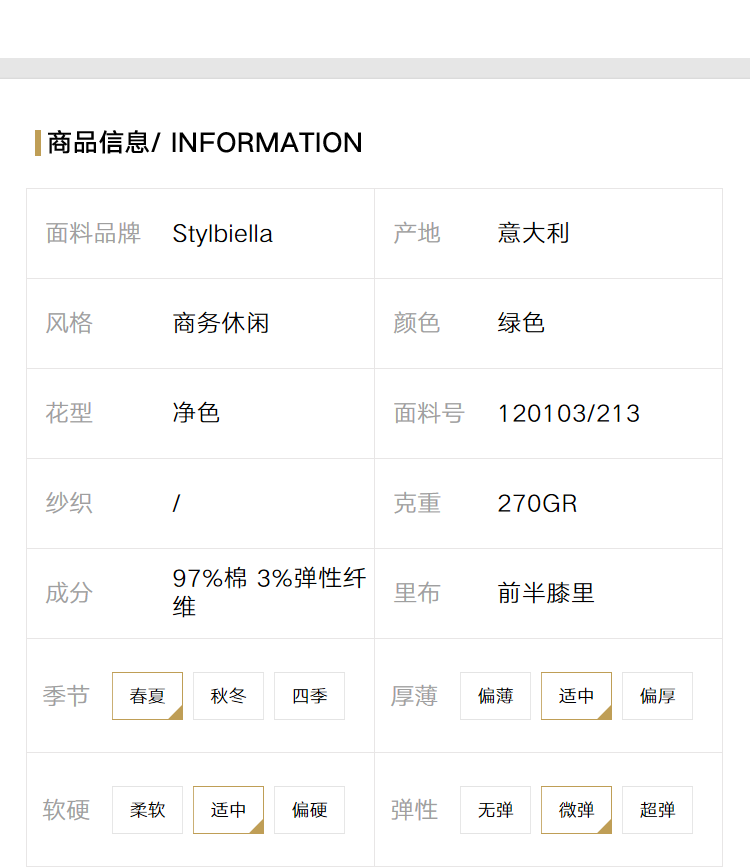Select the 春夏 season option

pos(147,696)
